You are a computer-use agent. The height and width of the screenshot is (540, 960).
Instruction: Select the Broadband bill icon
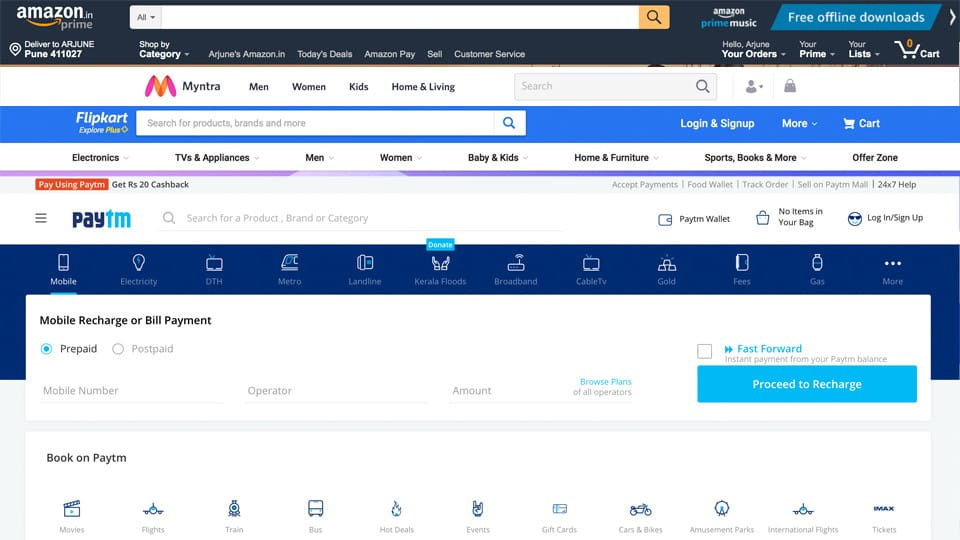click(516, 263)
